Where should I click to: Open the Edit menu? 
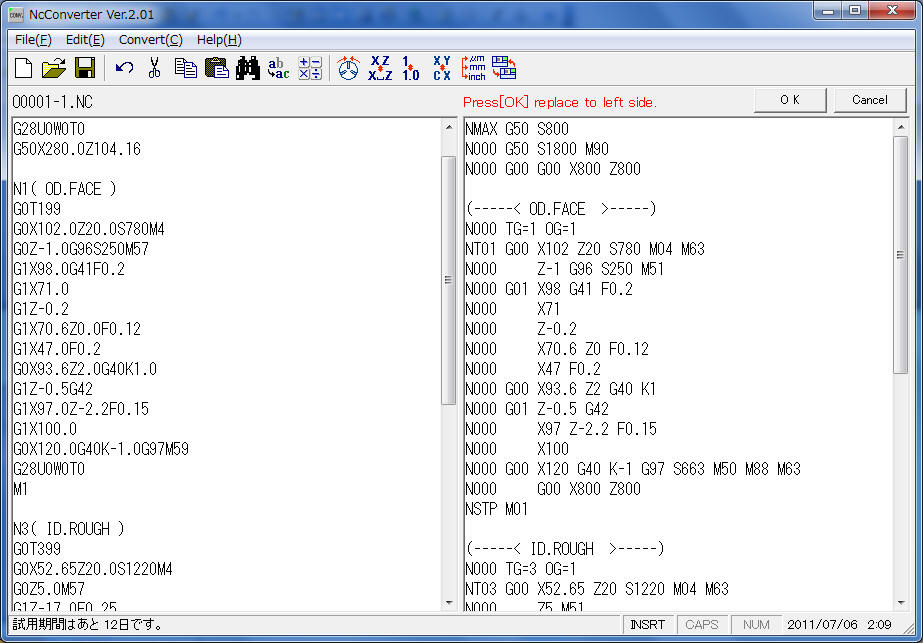85,40
